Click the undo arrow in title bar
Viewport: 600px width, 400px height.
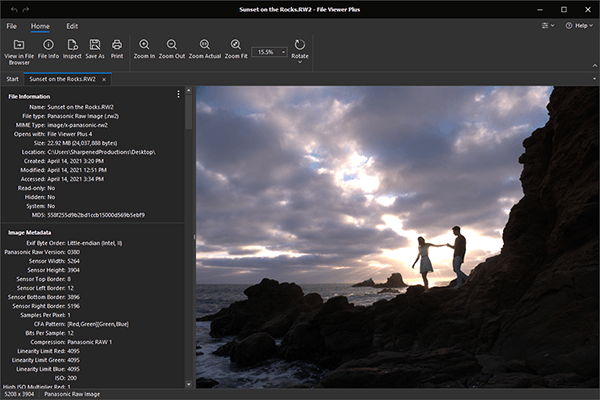click(14, 10)
